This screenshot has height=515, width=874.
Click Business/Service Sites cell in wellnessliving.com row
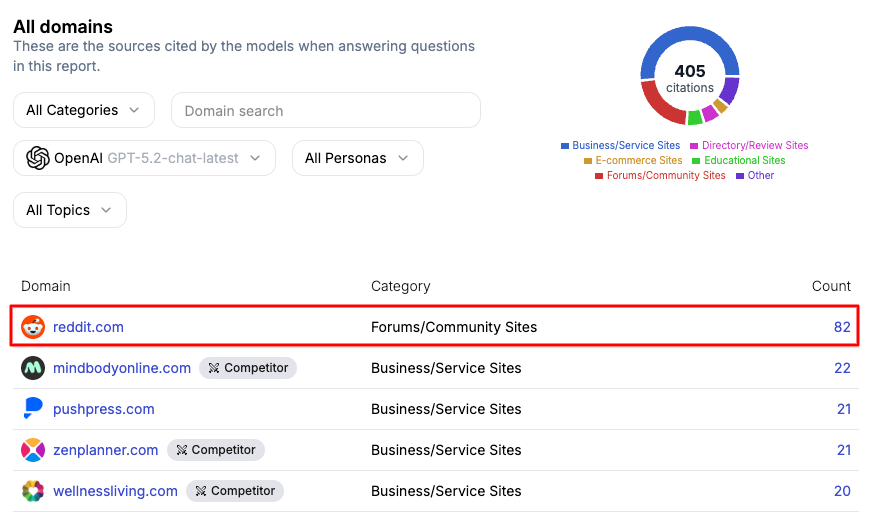click(x=446, y=491)
